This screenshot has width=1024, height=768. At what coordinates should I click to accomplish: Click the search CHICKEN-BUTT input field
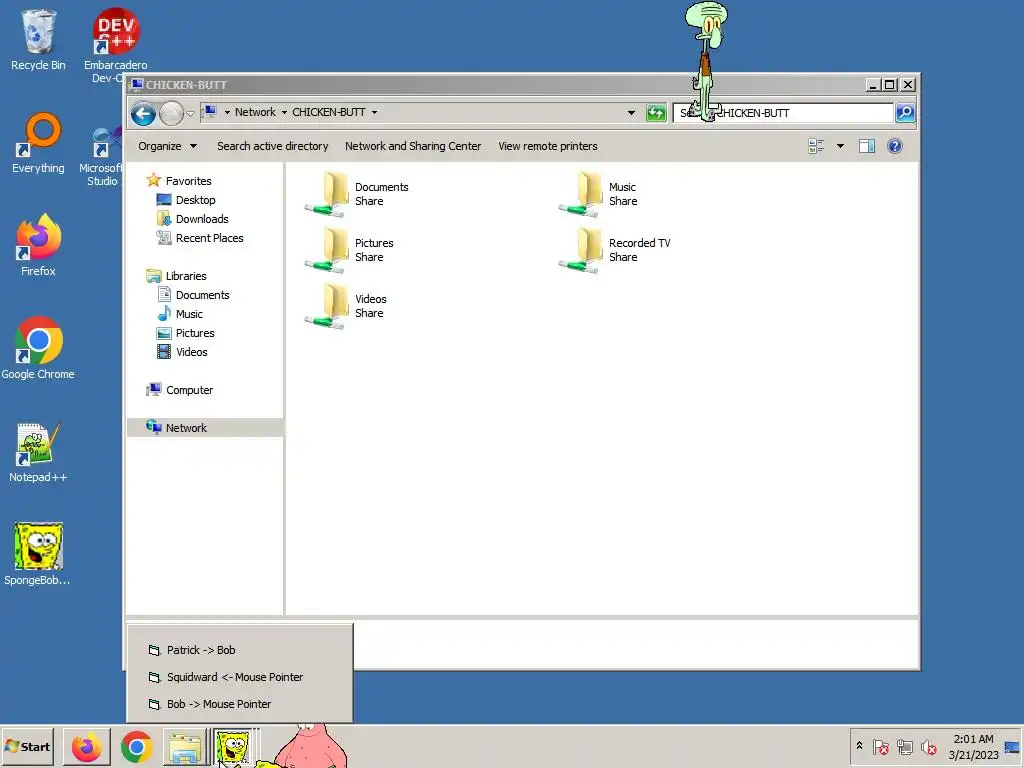(x=783, y=112)
